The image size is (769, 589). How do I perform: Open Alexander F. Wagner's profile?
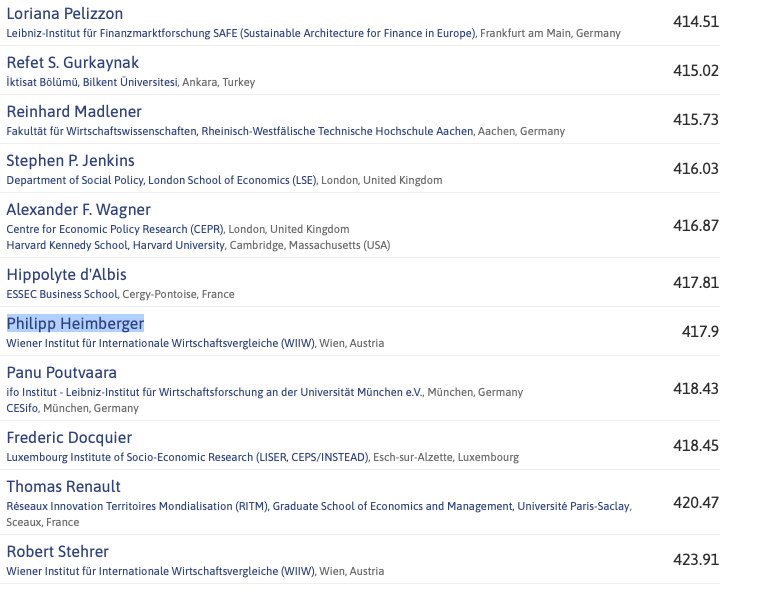(x=78, y=210)
